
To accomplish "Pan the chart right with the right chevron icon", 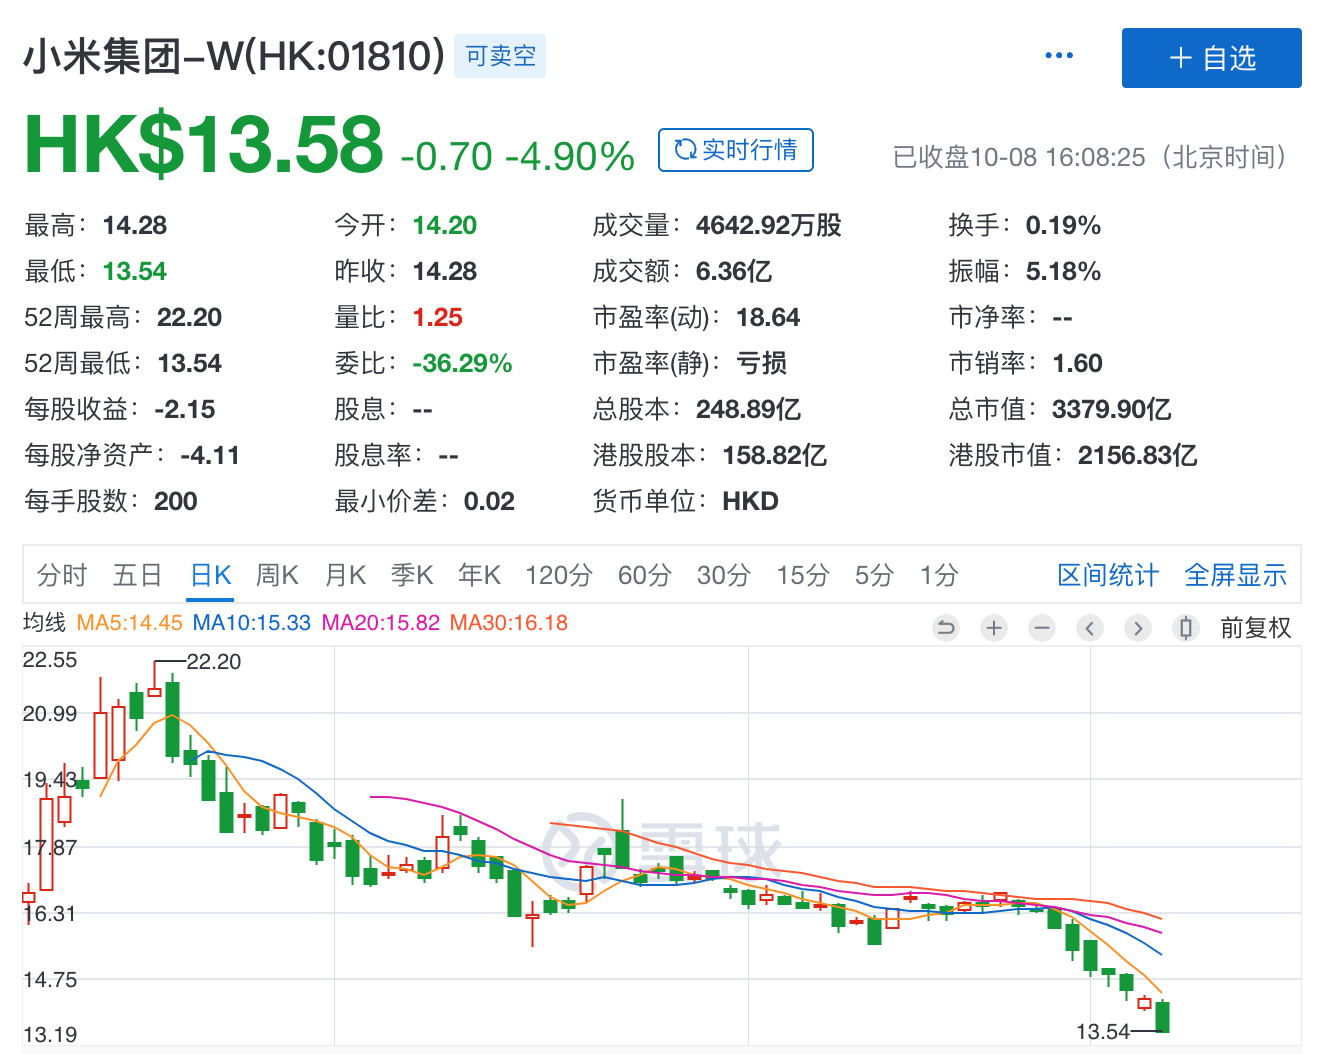I will 1138,628.
